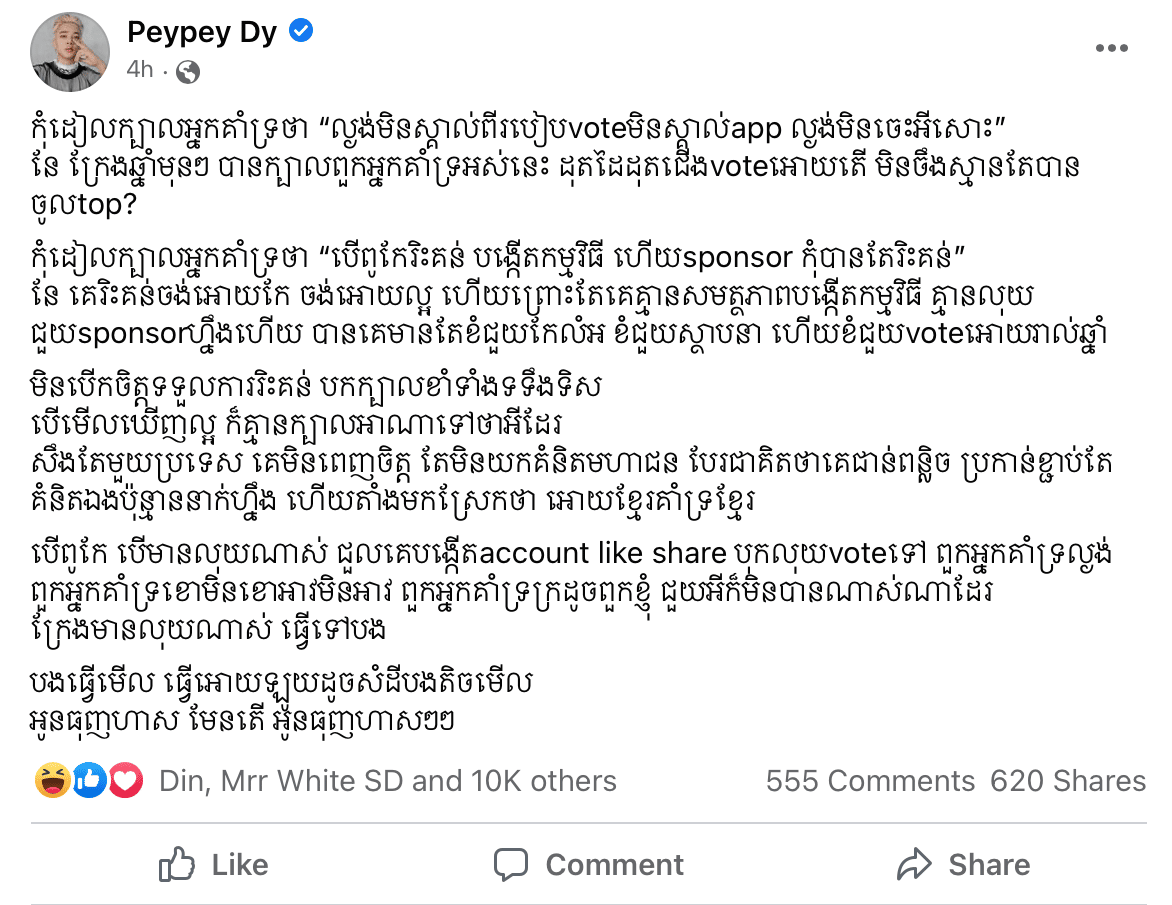
Task: Click the curved arrow share icon
Action: point(914,864)
